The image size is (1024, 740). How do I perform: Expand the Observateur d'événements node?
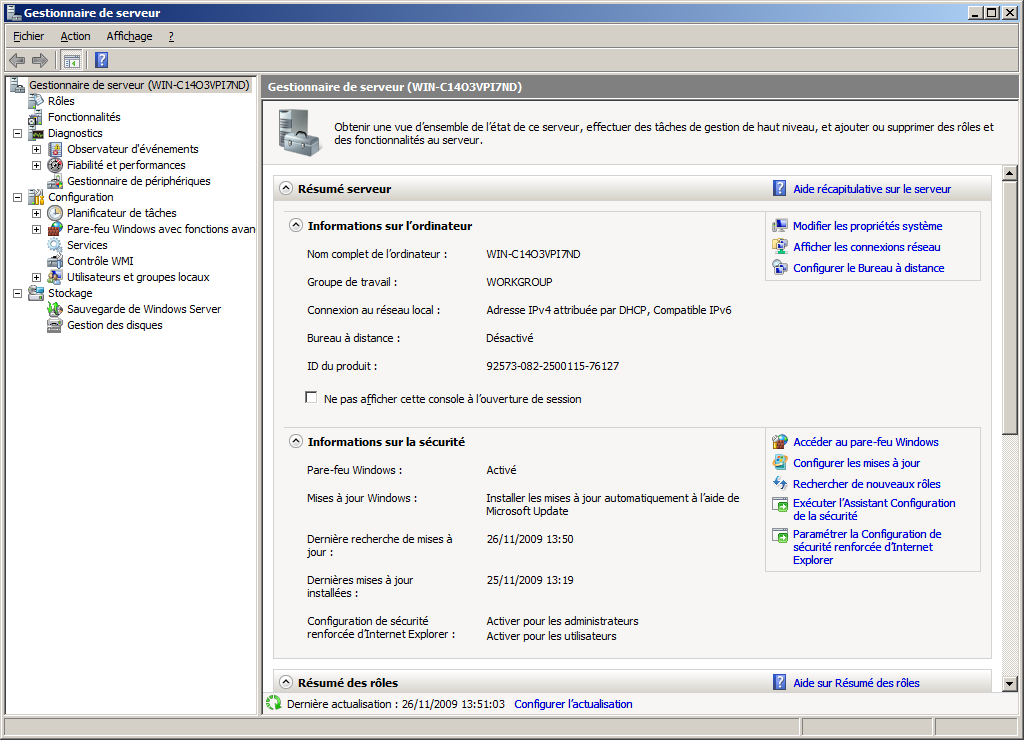coord(36,149)
